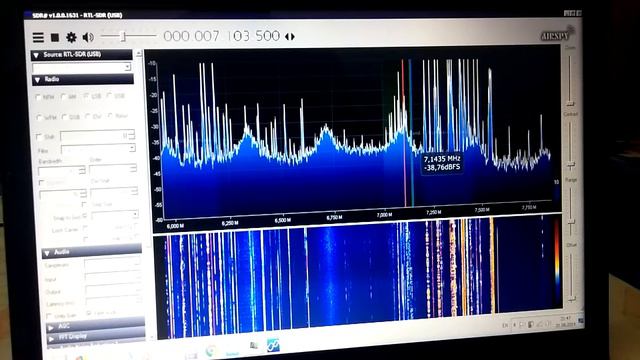
Task: Click the Shift frequency offset field
Action: coord(97,135)
